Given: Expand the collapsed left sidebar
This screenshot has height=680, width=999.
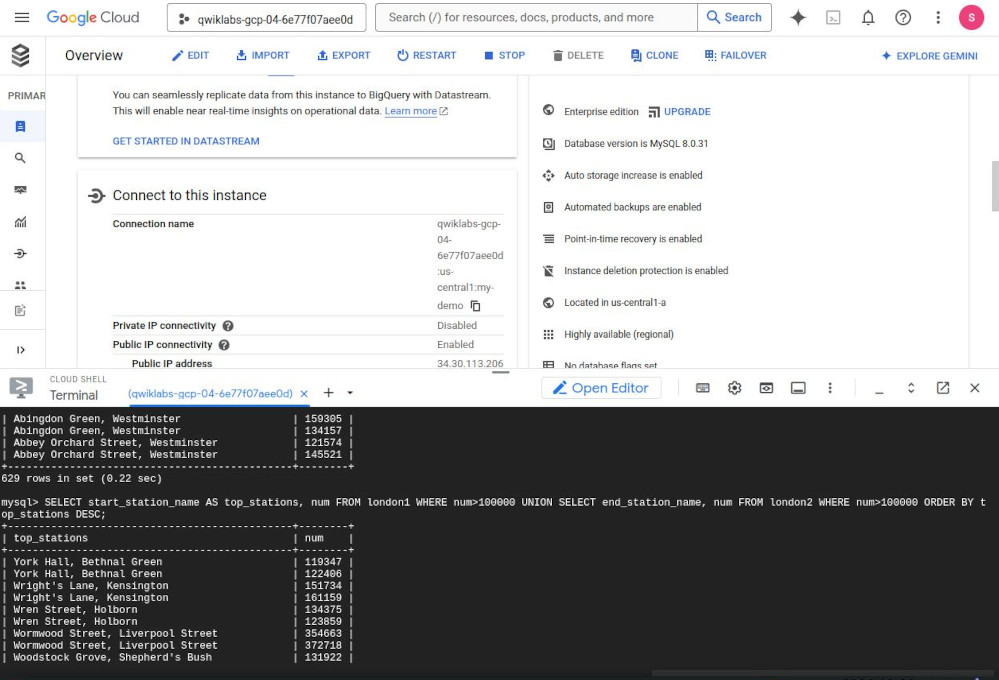Looking at the screenshot, I should [x=20, y=350].
